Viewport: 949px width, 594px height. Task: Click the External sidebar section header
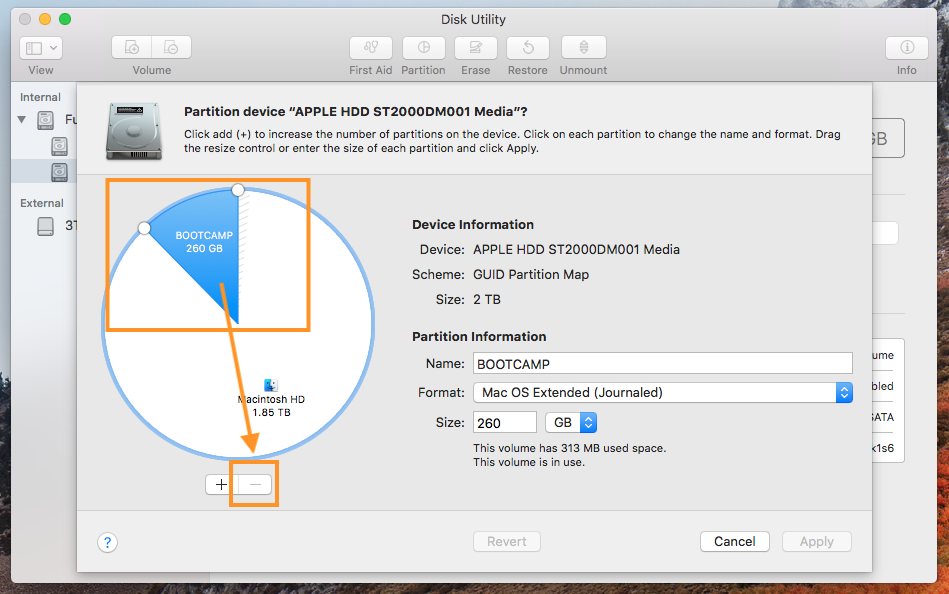click(42, 203)
